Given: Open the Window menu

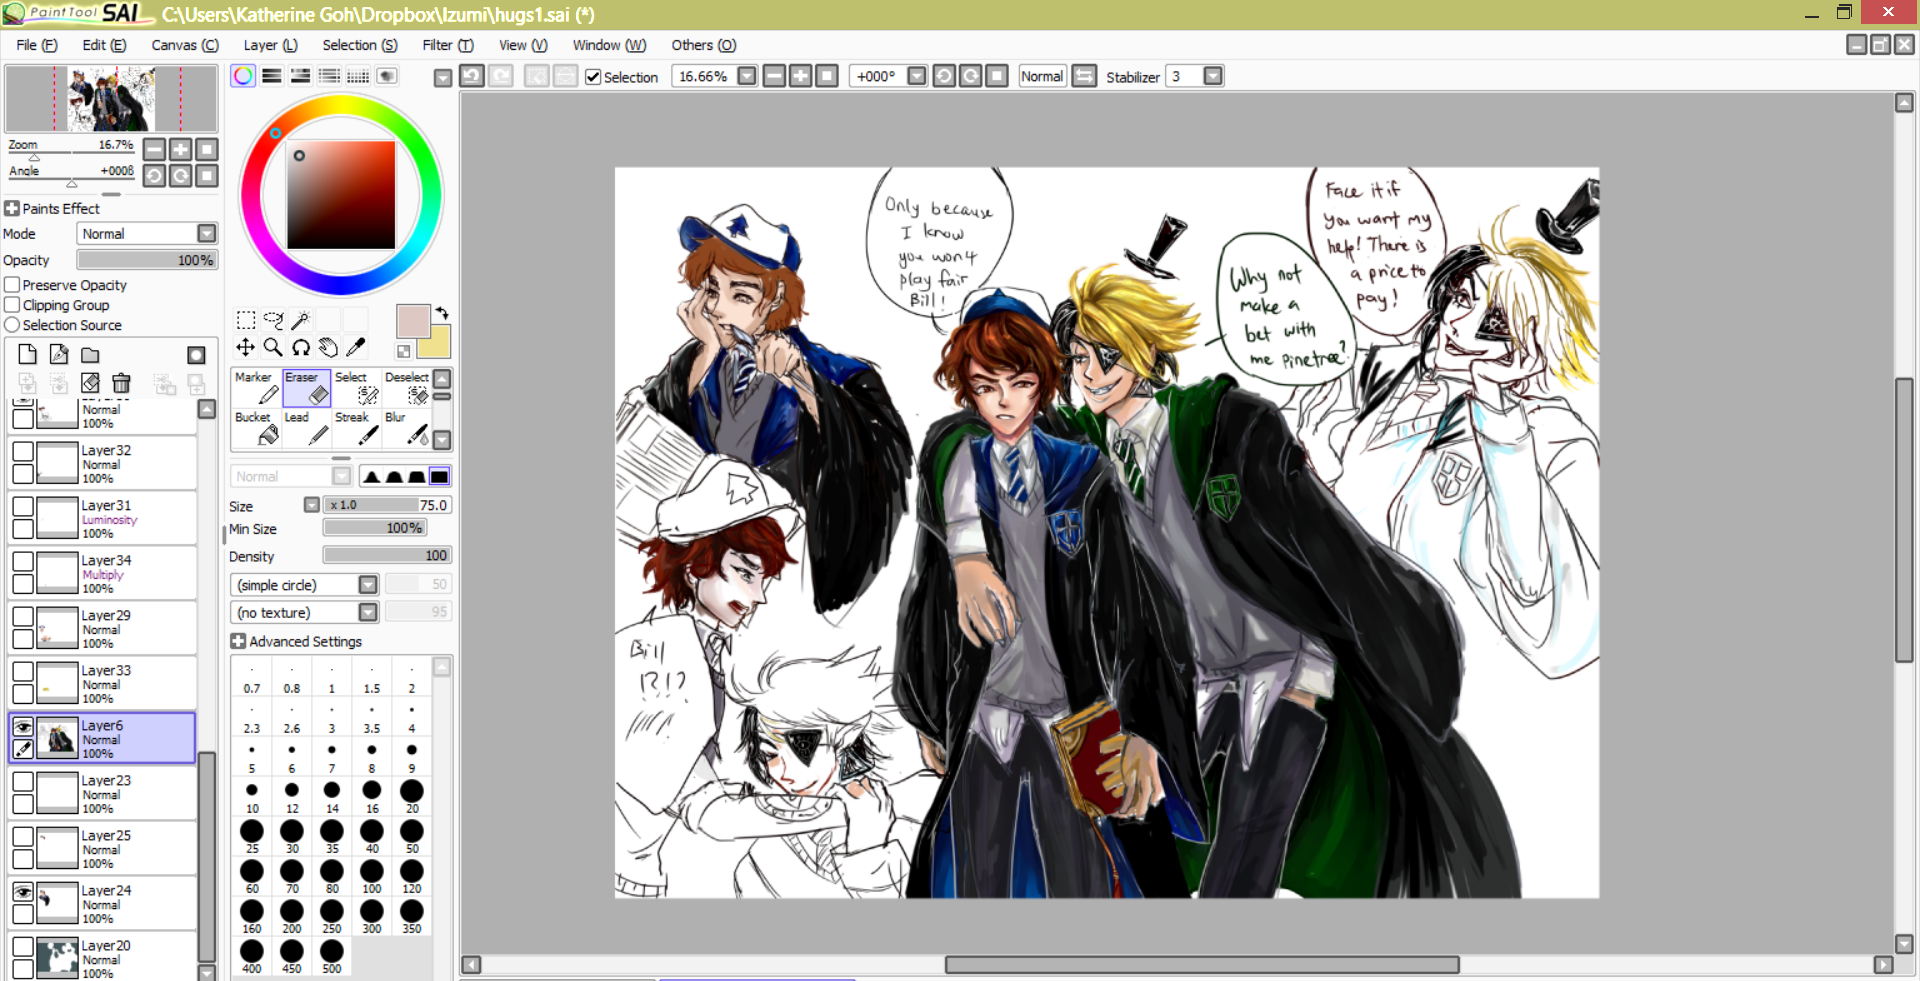Looking at the screenshot, I should (609, 45).
